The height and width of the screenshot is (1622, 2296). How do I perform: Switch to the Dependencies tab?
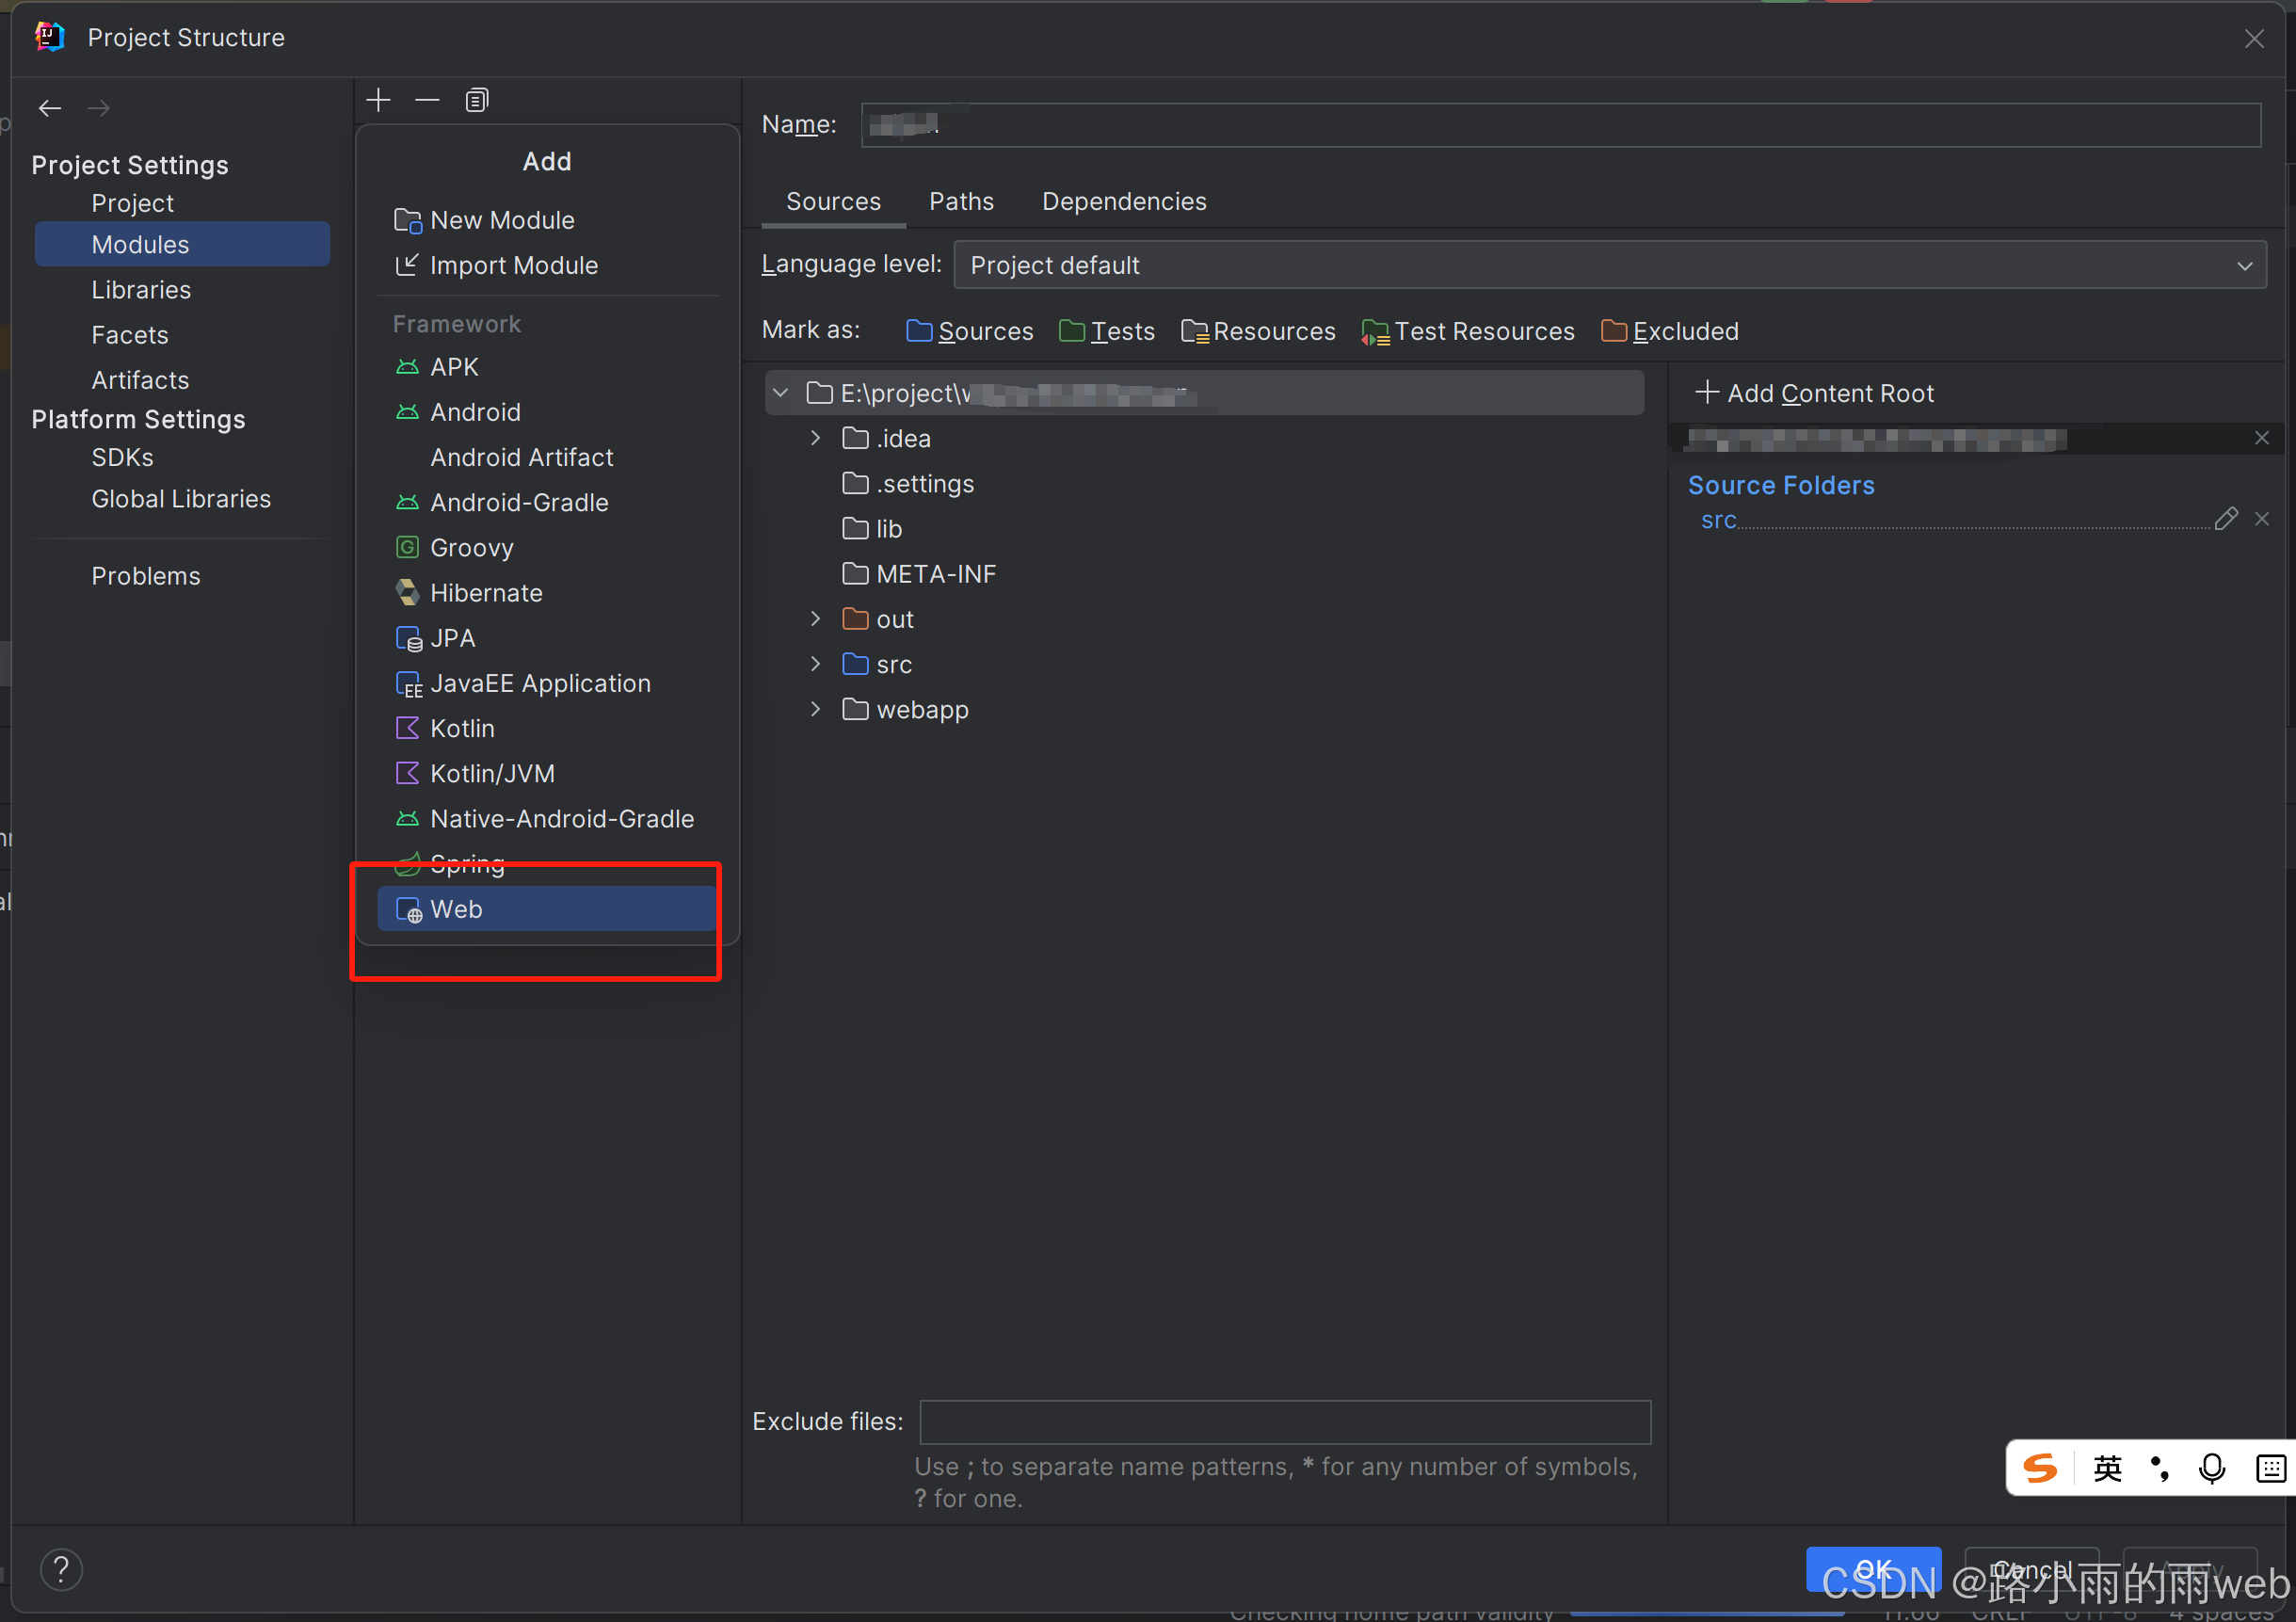point(1124,201)
